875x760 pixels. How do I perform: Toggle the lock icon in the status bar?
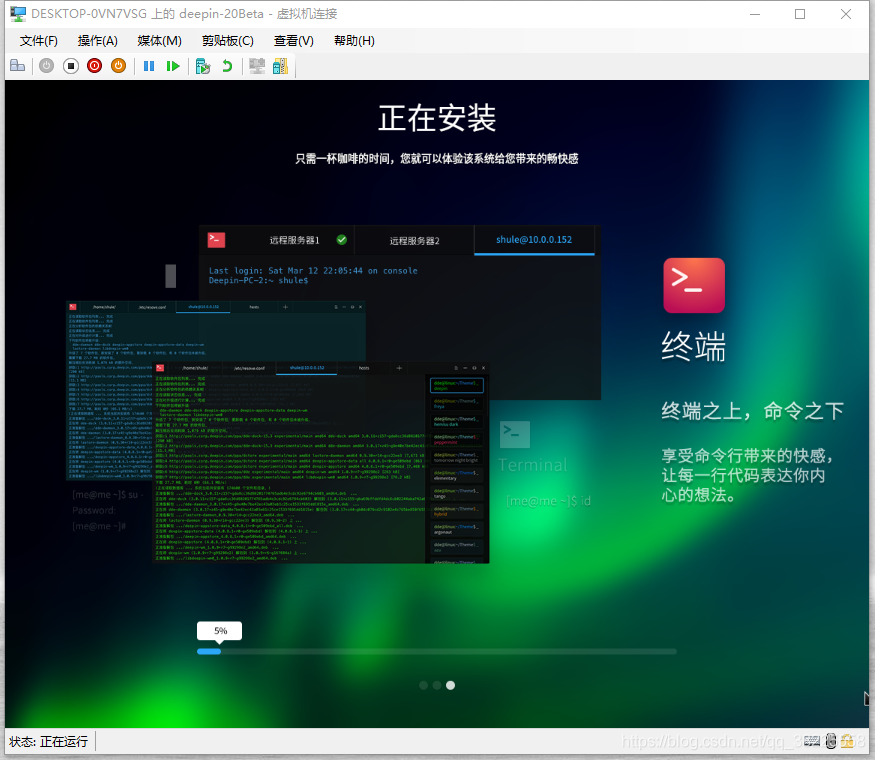click(x=847, y=741)
